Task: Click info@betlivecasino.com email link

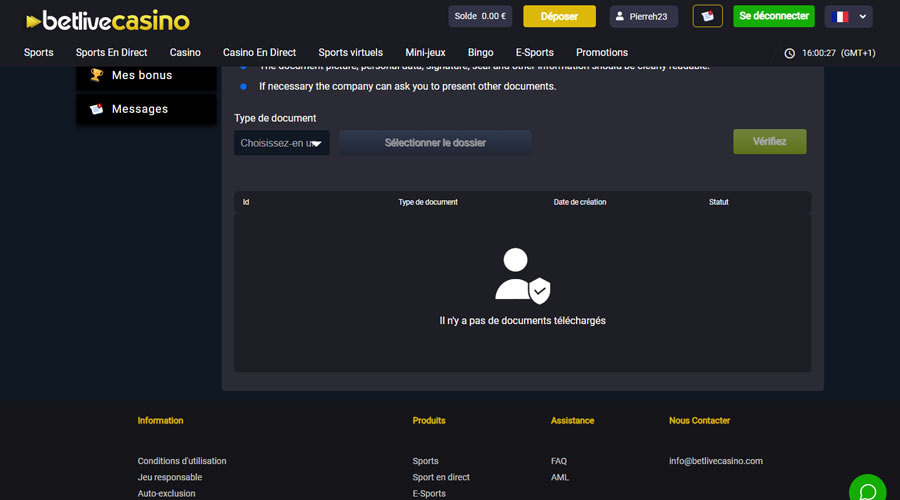Action: pyautogui.click(x=716, y=461)
